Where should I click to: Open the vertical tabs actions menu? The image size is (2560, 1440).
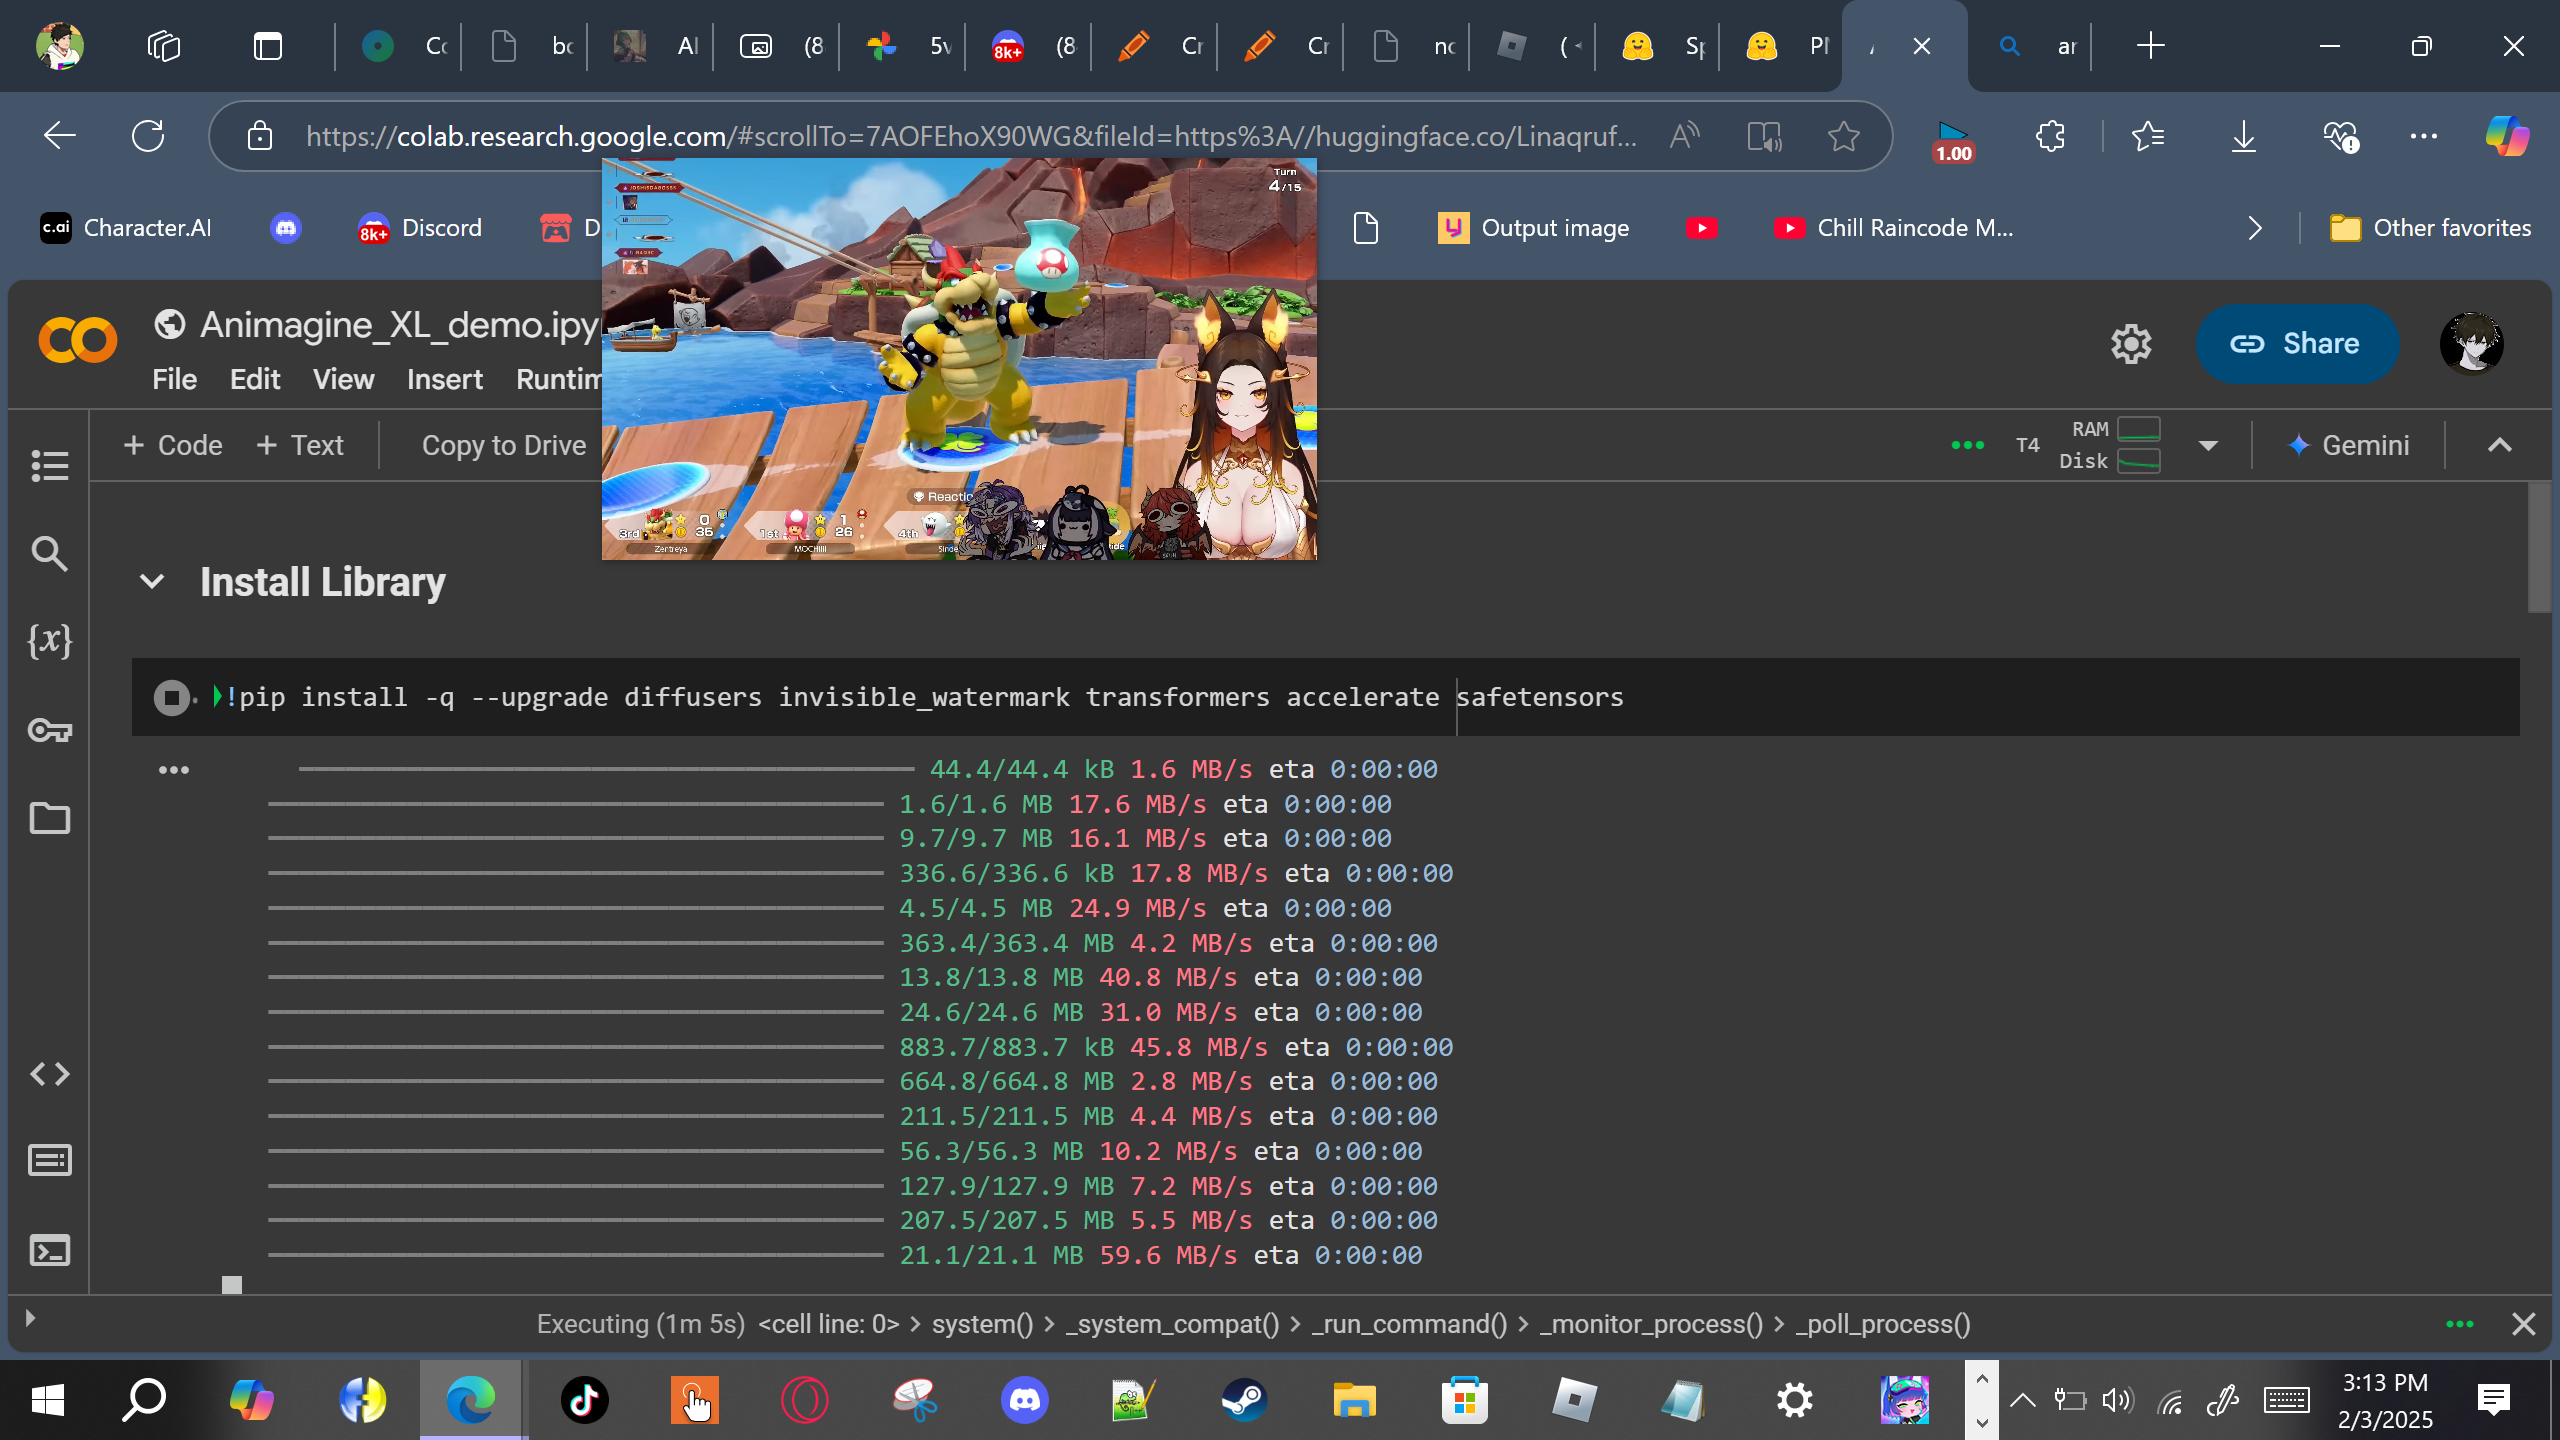point(268,46)
